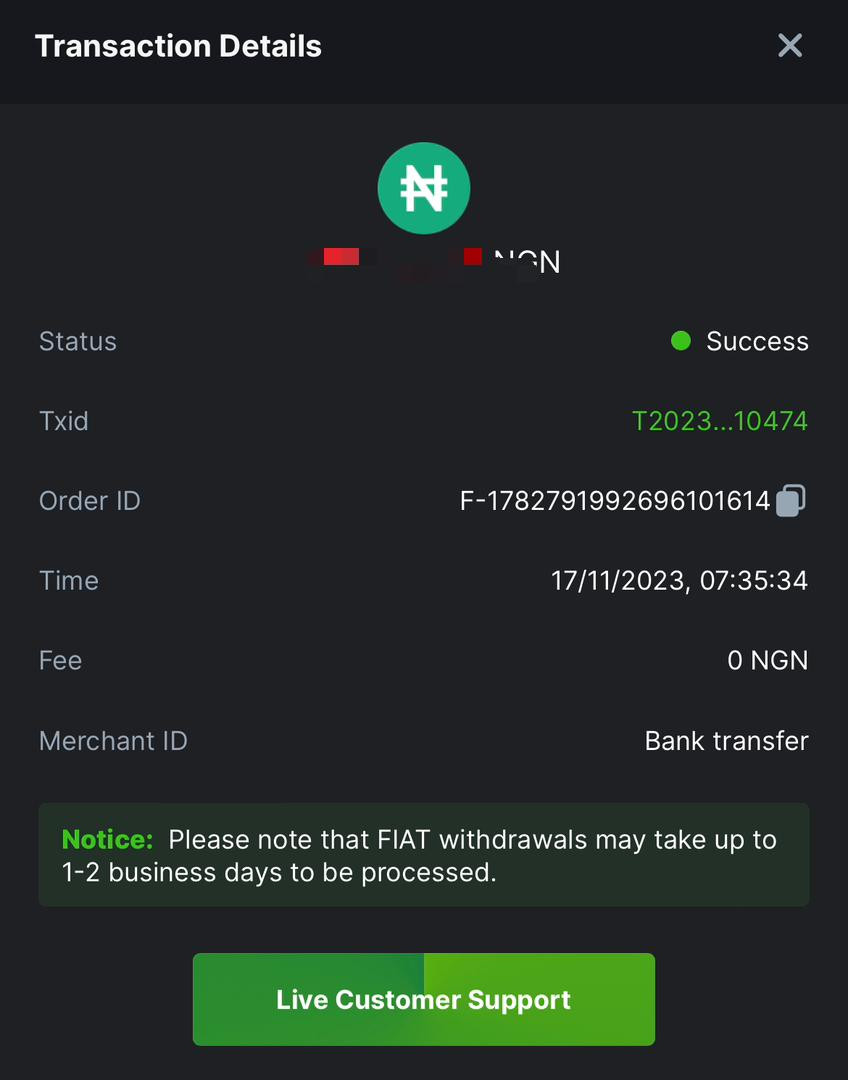This screenshot has height=1080, width=848.
Task: Click the Fee row label
Action: [61, 661]
